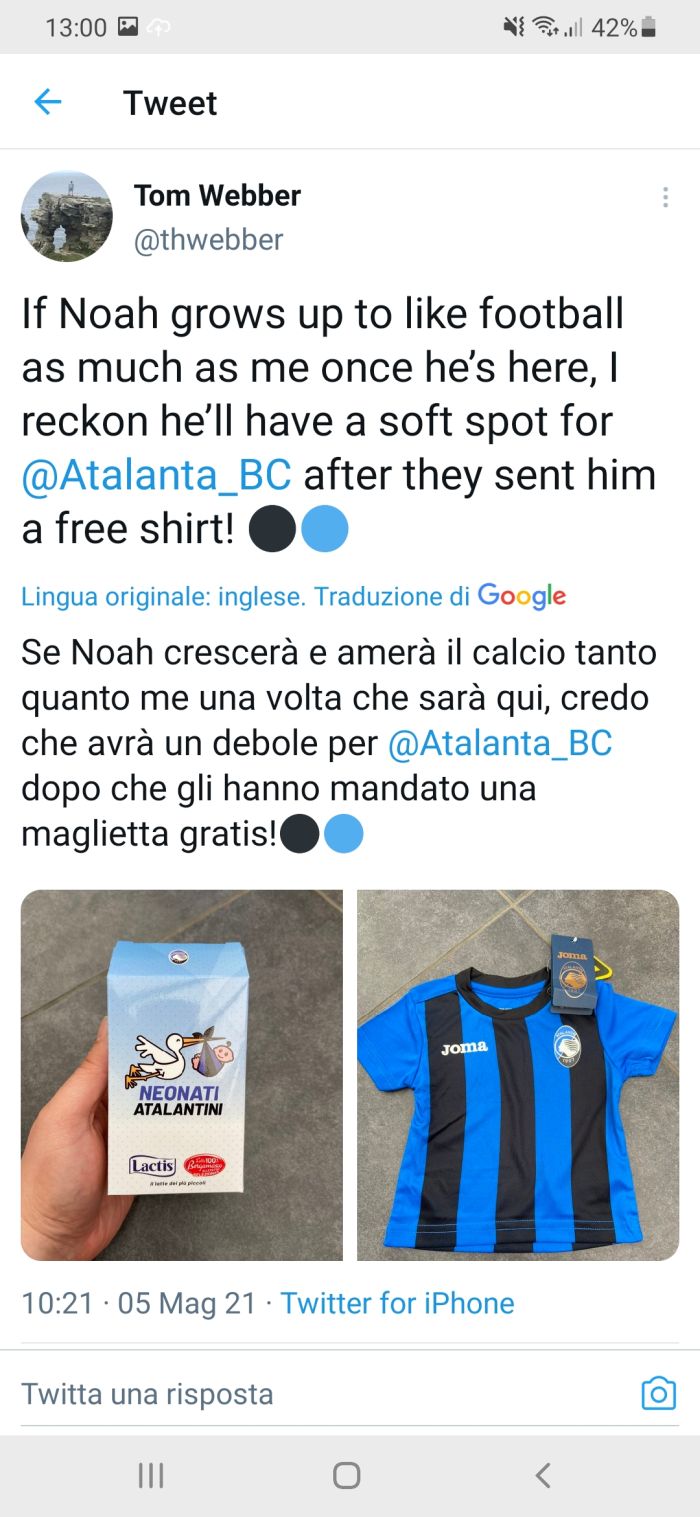Open the @thwebber handle
This screenshot has height=1517, width=700.
tap(209, 240)
